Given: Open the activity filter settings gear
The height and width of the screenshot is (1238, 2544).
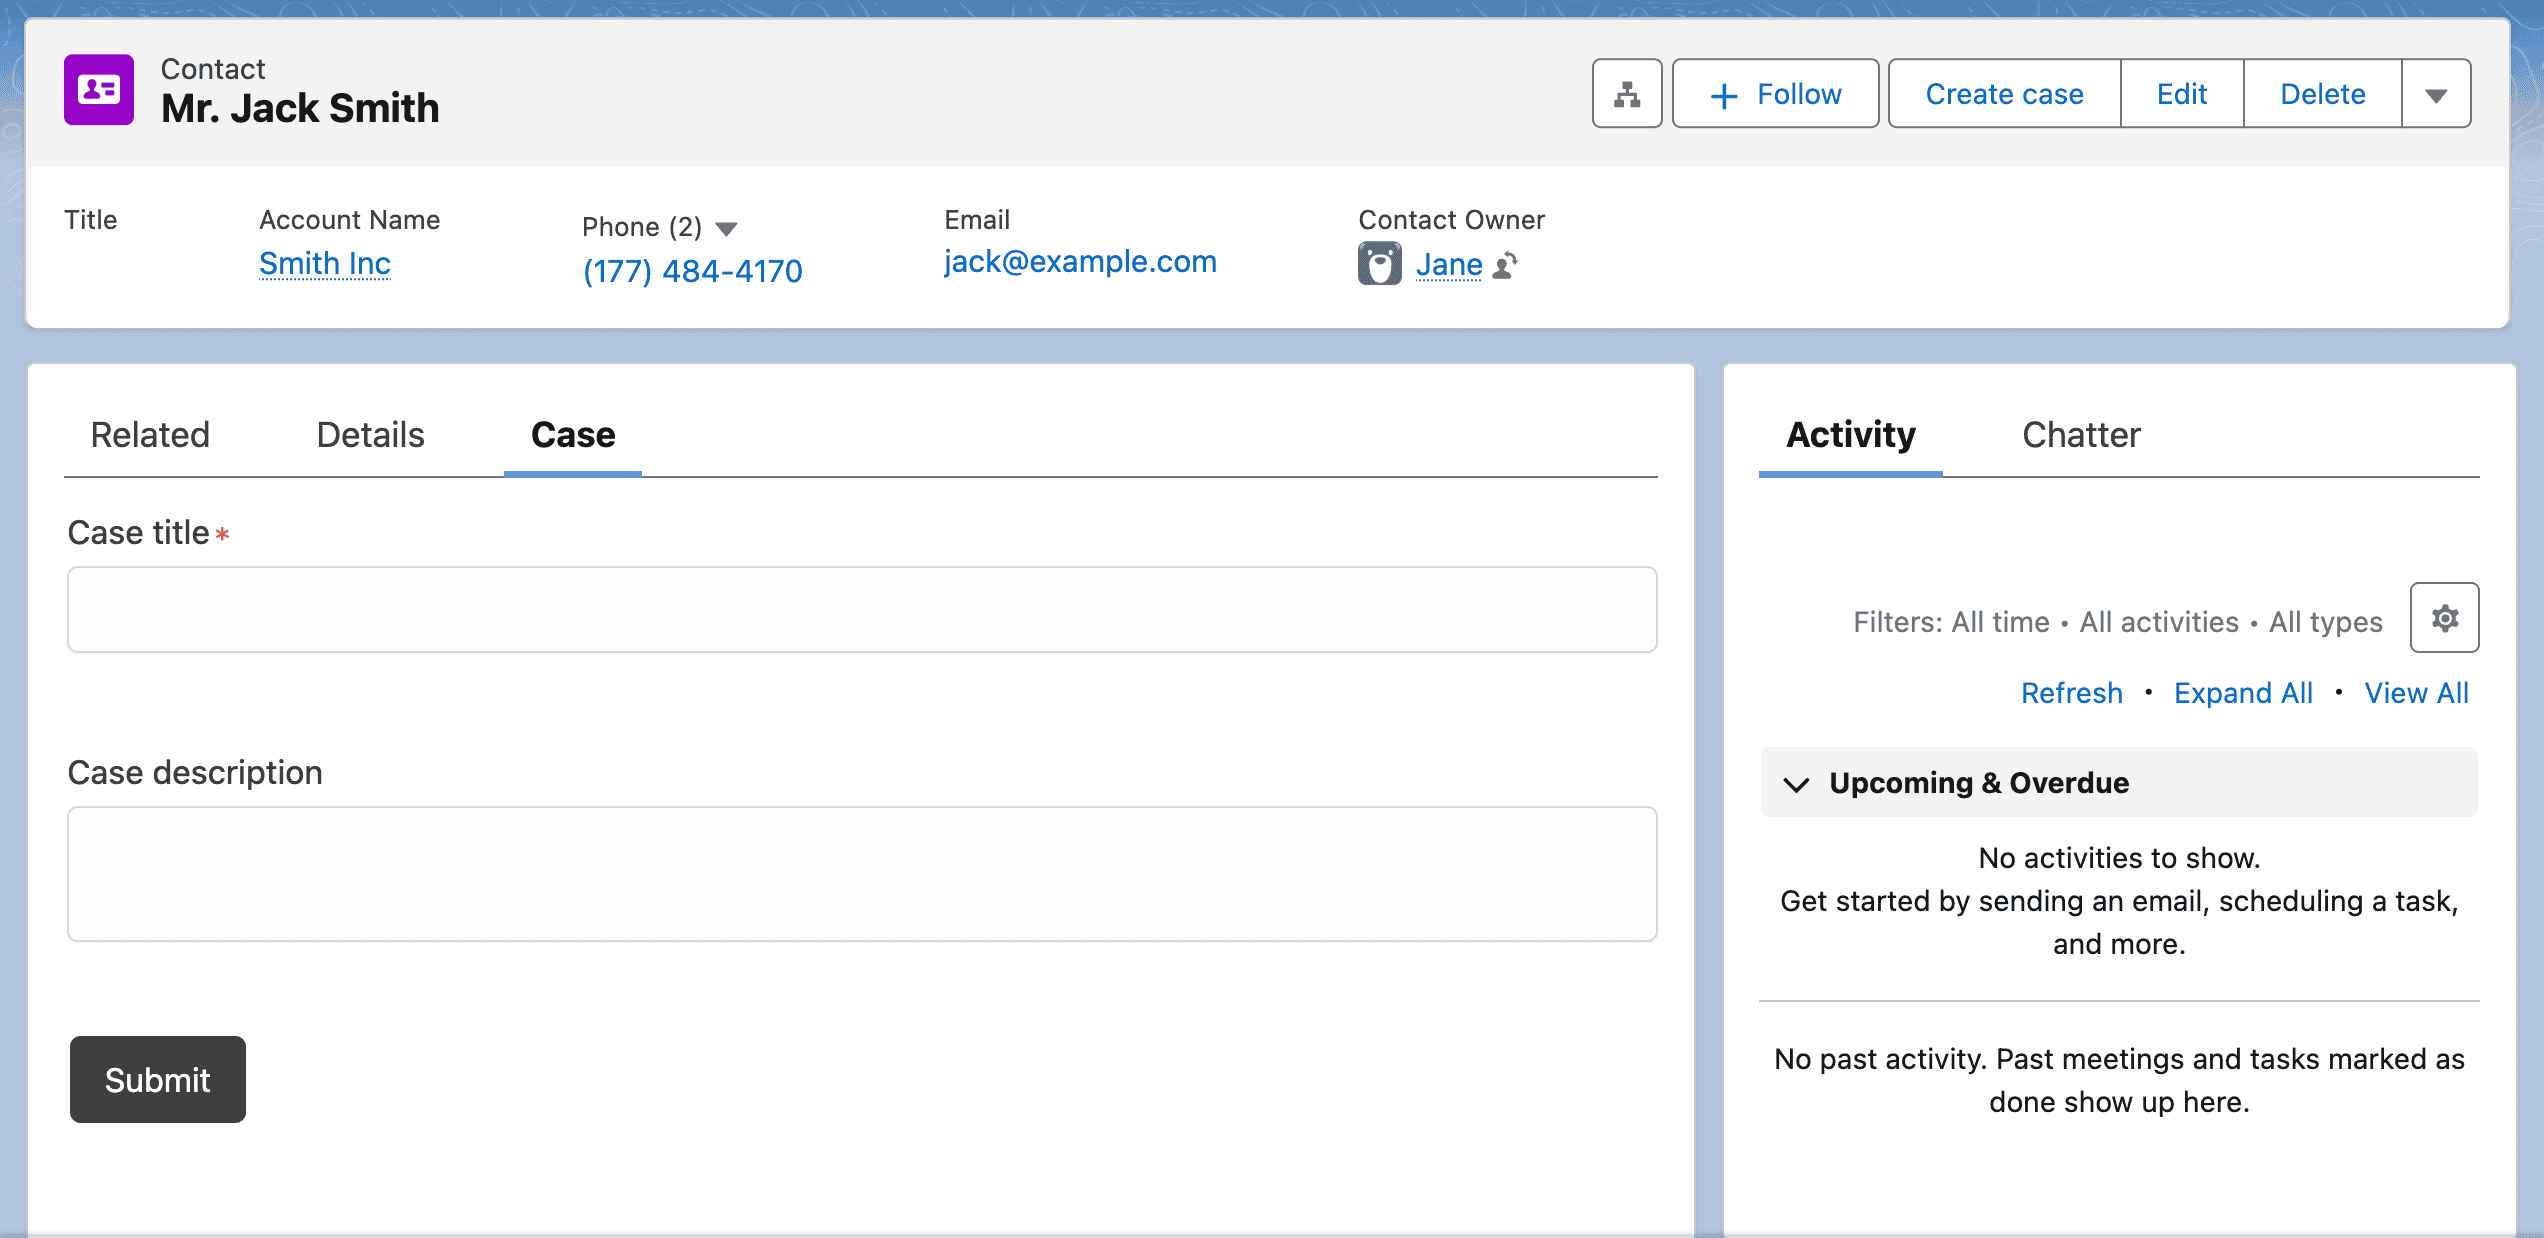Looking at the screenshot, I should (x=2444, y=618).
